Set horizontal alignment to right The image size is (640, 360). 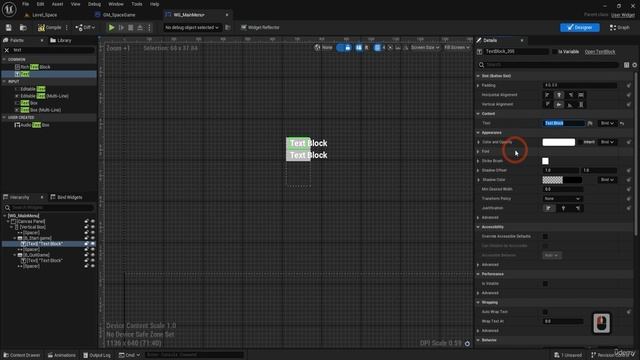[570, 95]
